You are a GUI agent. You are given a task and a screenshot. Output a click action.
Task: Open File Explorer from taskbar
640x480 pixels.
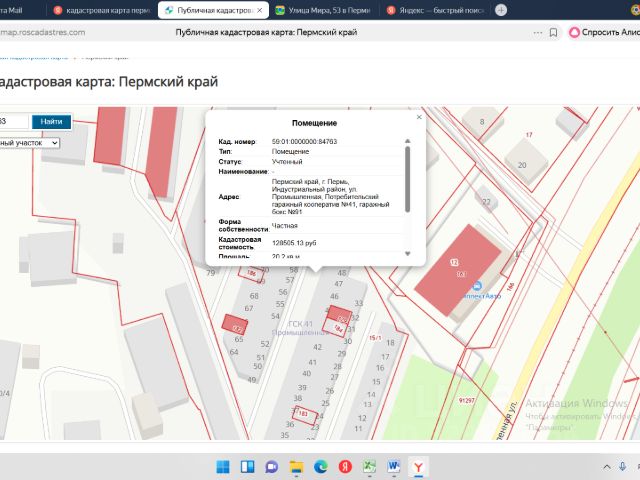[296, 467]
